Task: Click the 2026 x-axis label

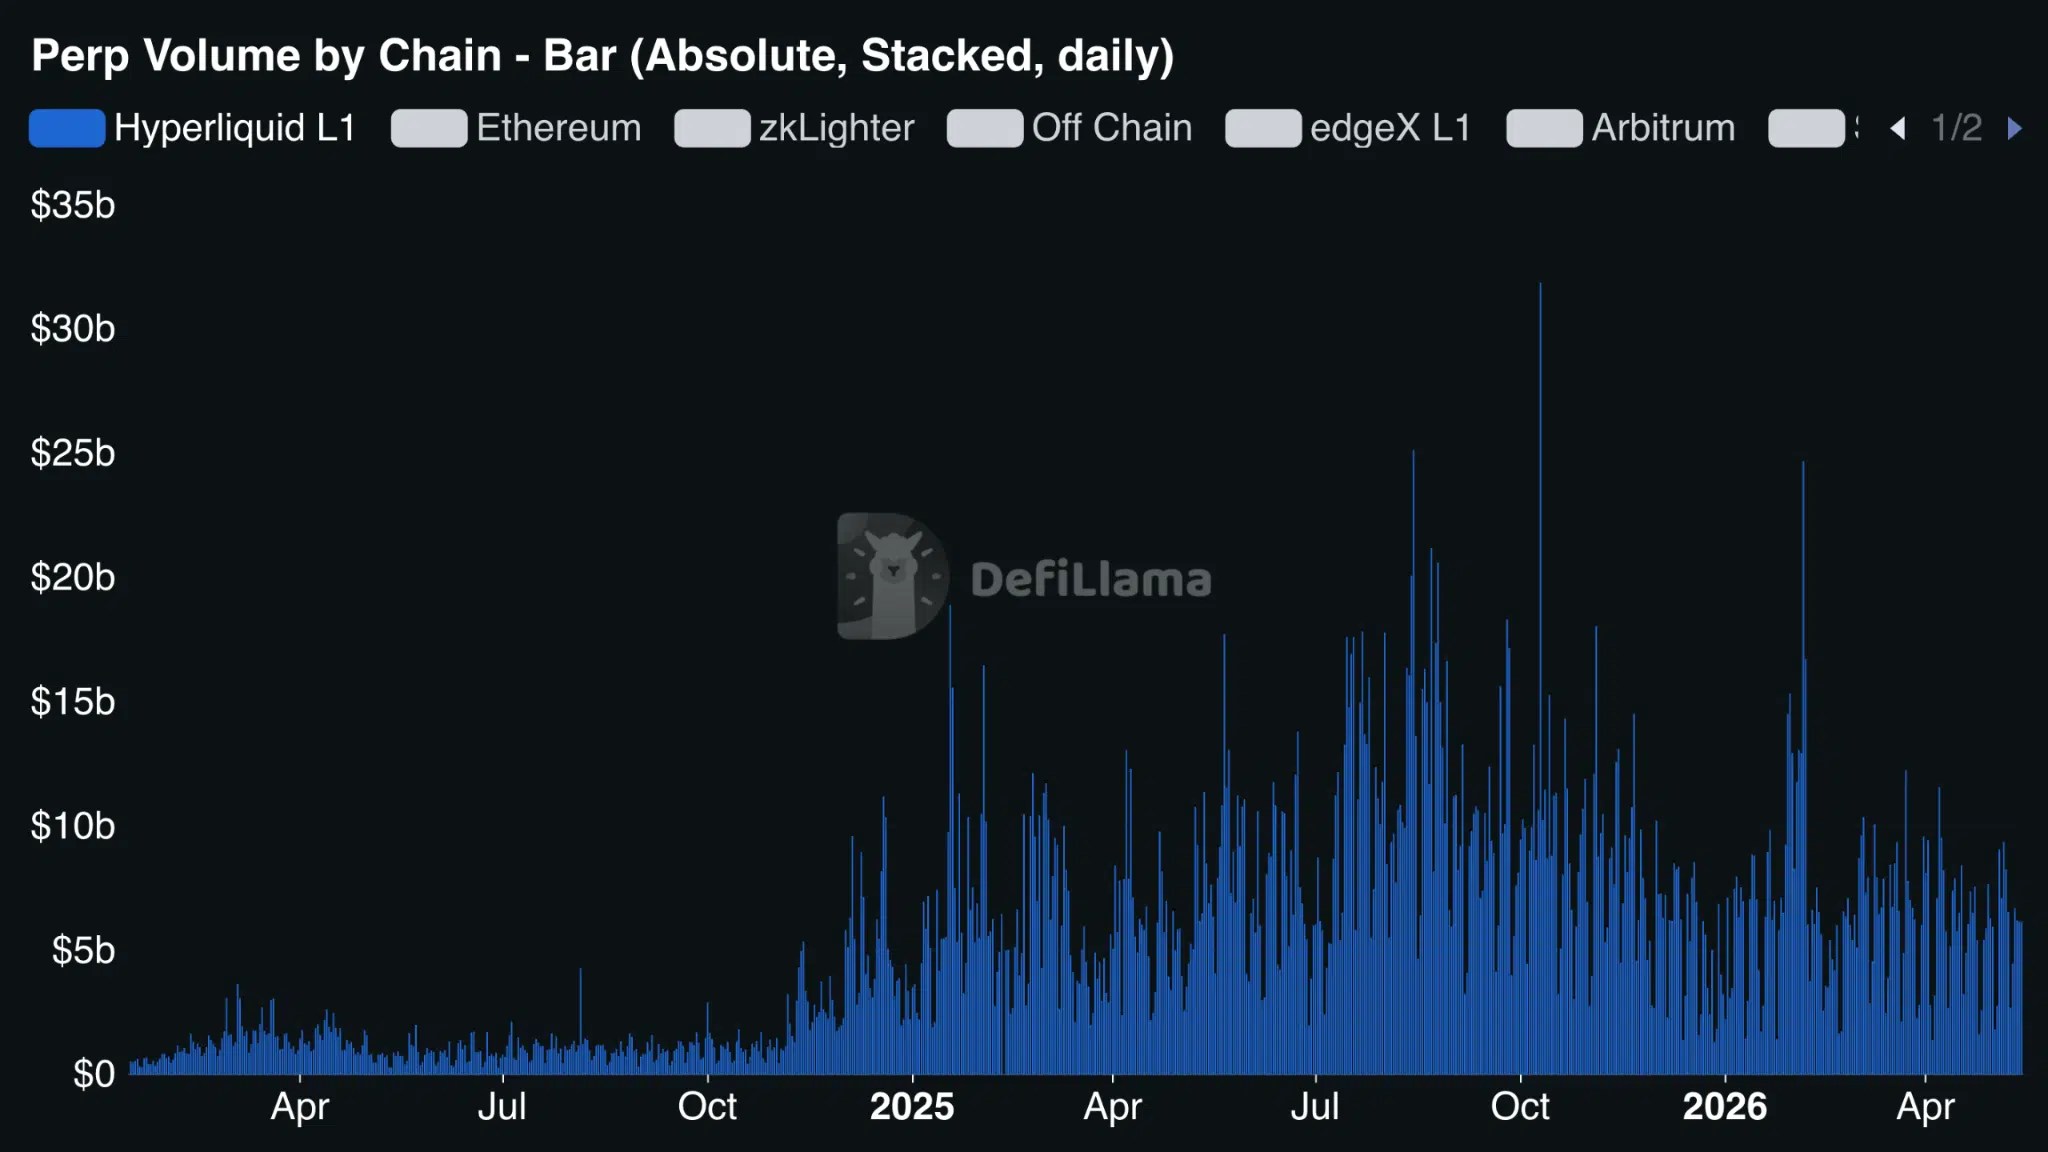Action: pos(1725,1106)
